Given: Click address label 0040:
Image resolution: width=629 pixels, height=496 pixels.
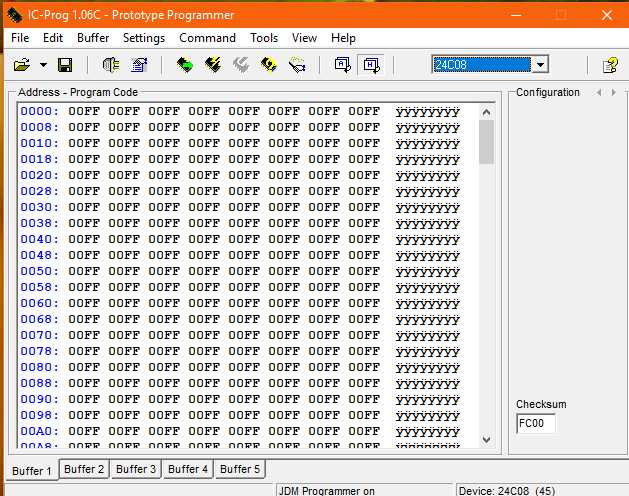Looking at the screenshot, I should click(39, 239).
